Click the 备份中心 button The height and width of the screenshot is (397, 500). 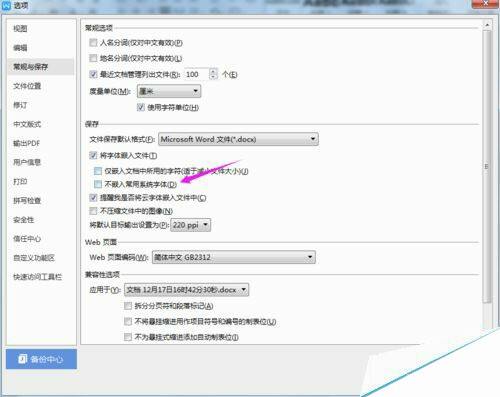pyautogui.click(x=41, y=359)
